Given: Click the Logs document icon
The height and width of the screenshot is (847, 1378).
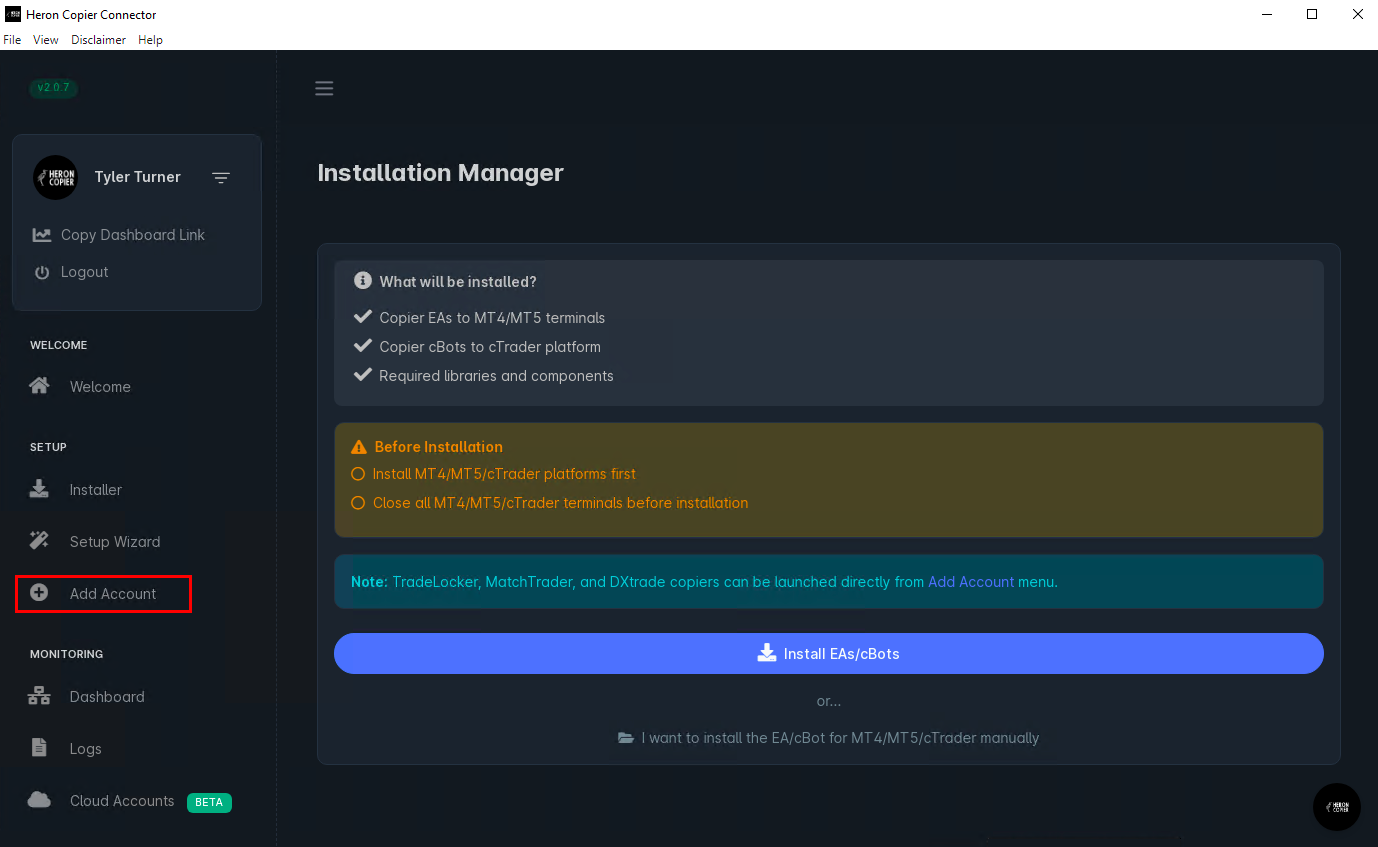Looking at the screenshot, I should (39, 748).
